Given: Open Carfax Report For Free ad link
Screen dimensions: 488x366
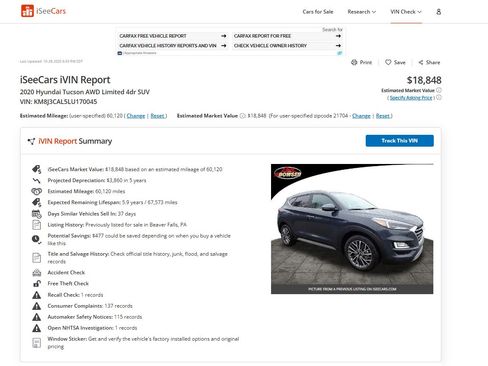Looking at the screenshot, I should click(x=287, y=36).
